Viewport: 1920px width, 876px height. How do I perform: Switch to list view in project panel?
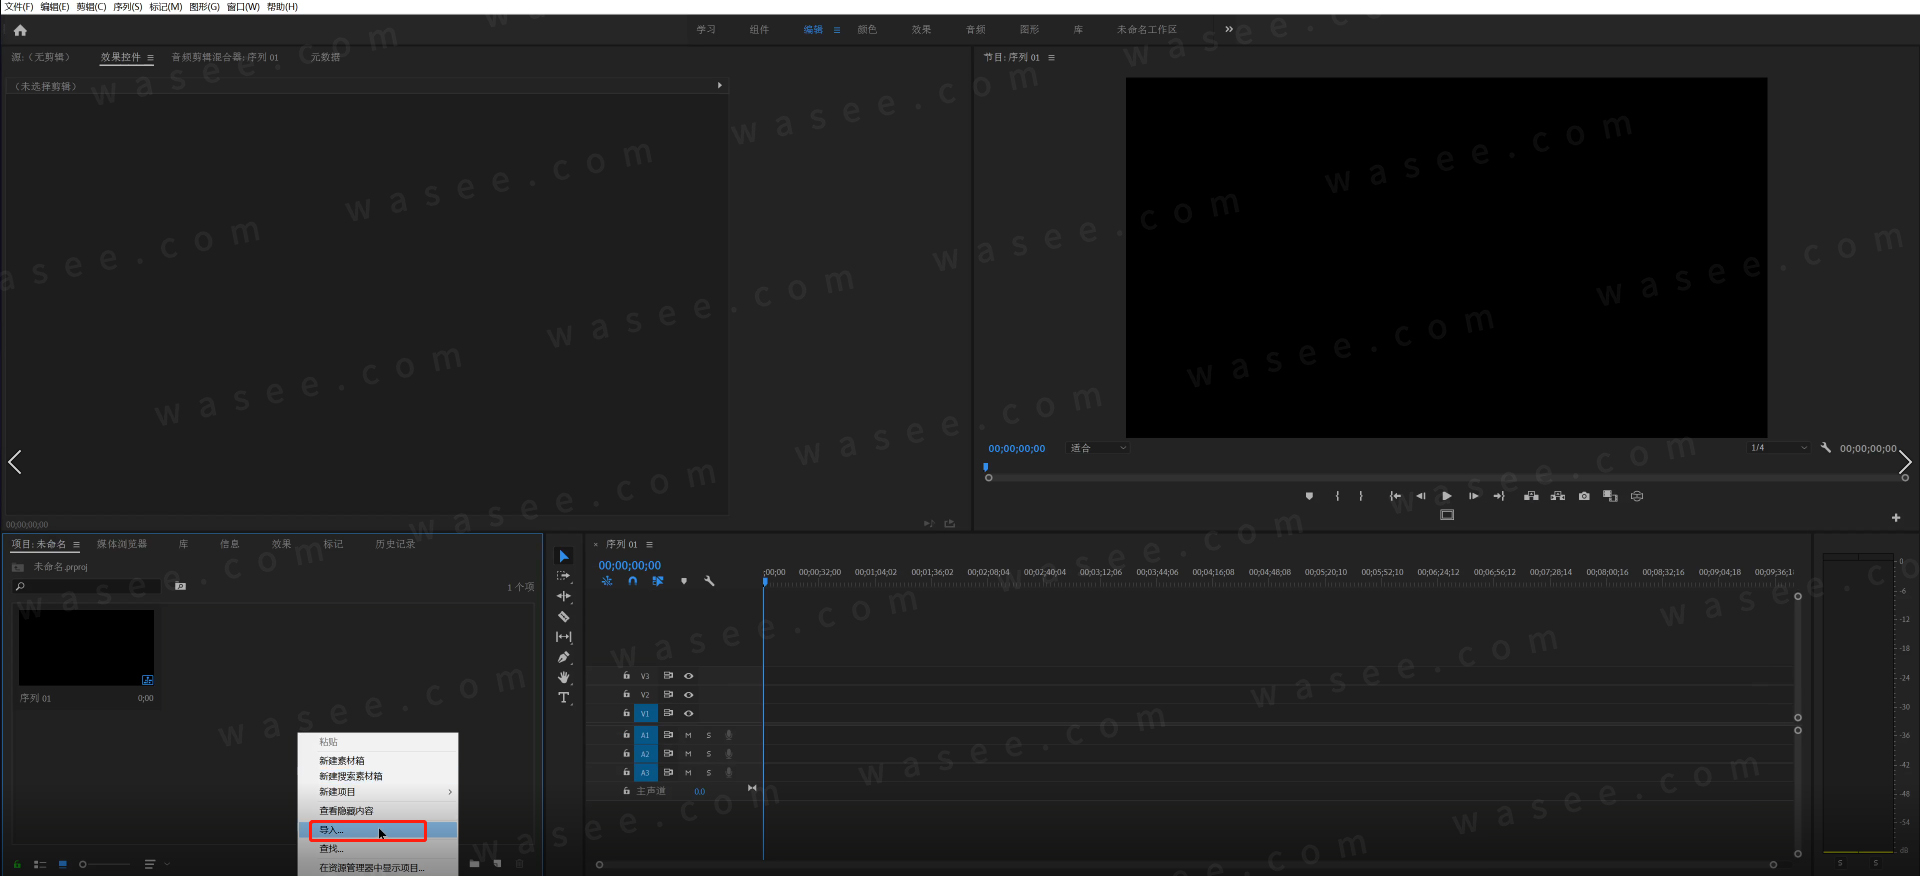point(40,864)
